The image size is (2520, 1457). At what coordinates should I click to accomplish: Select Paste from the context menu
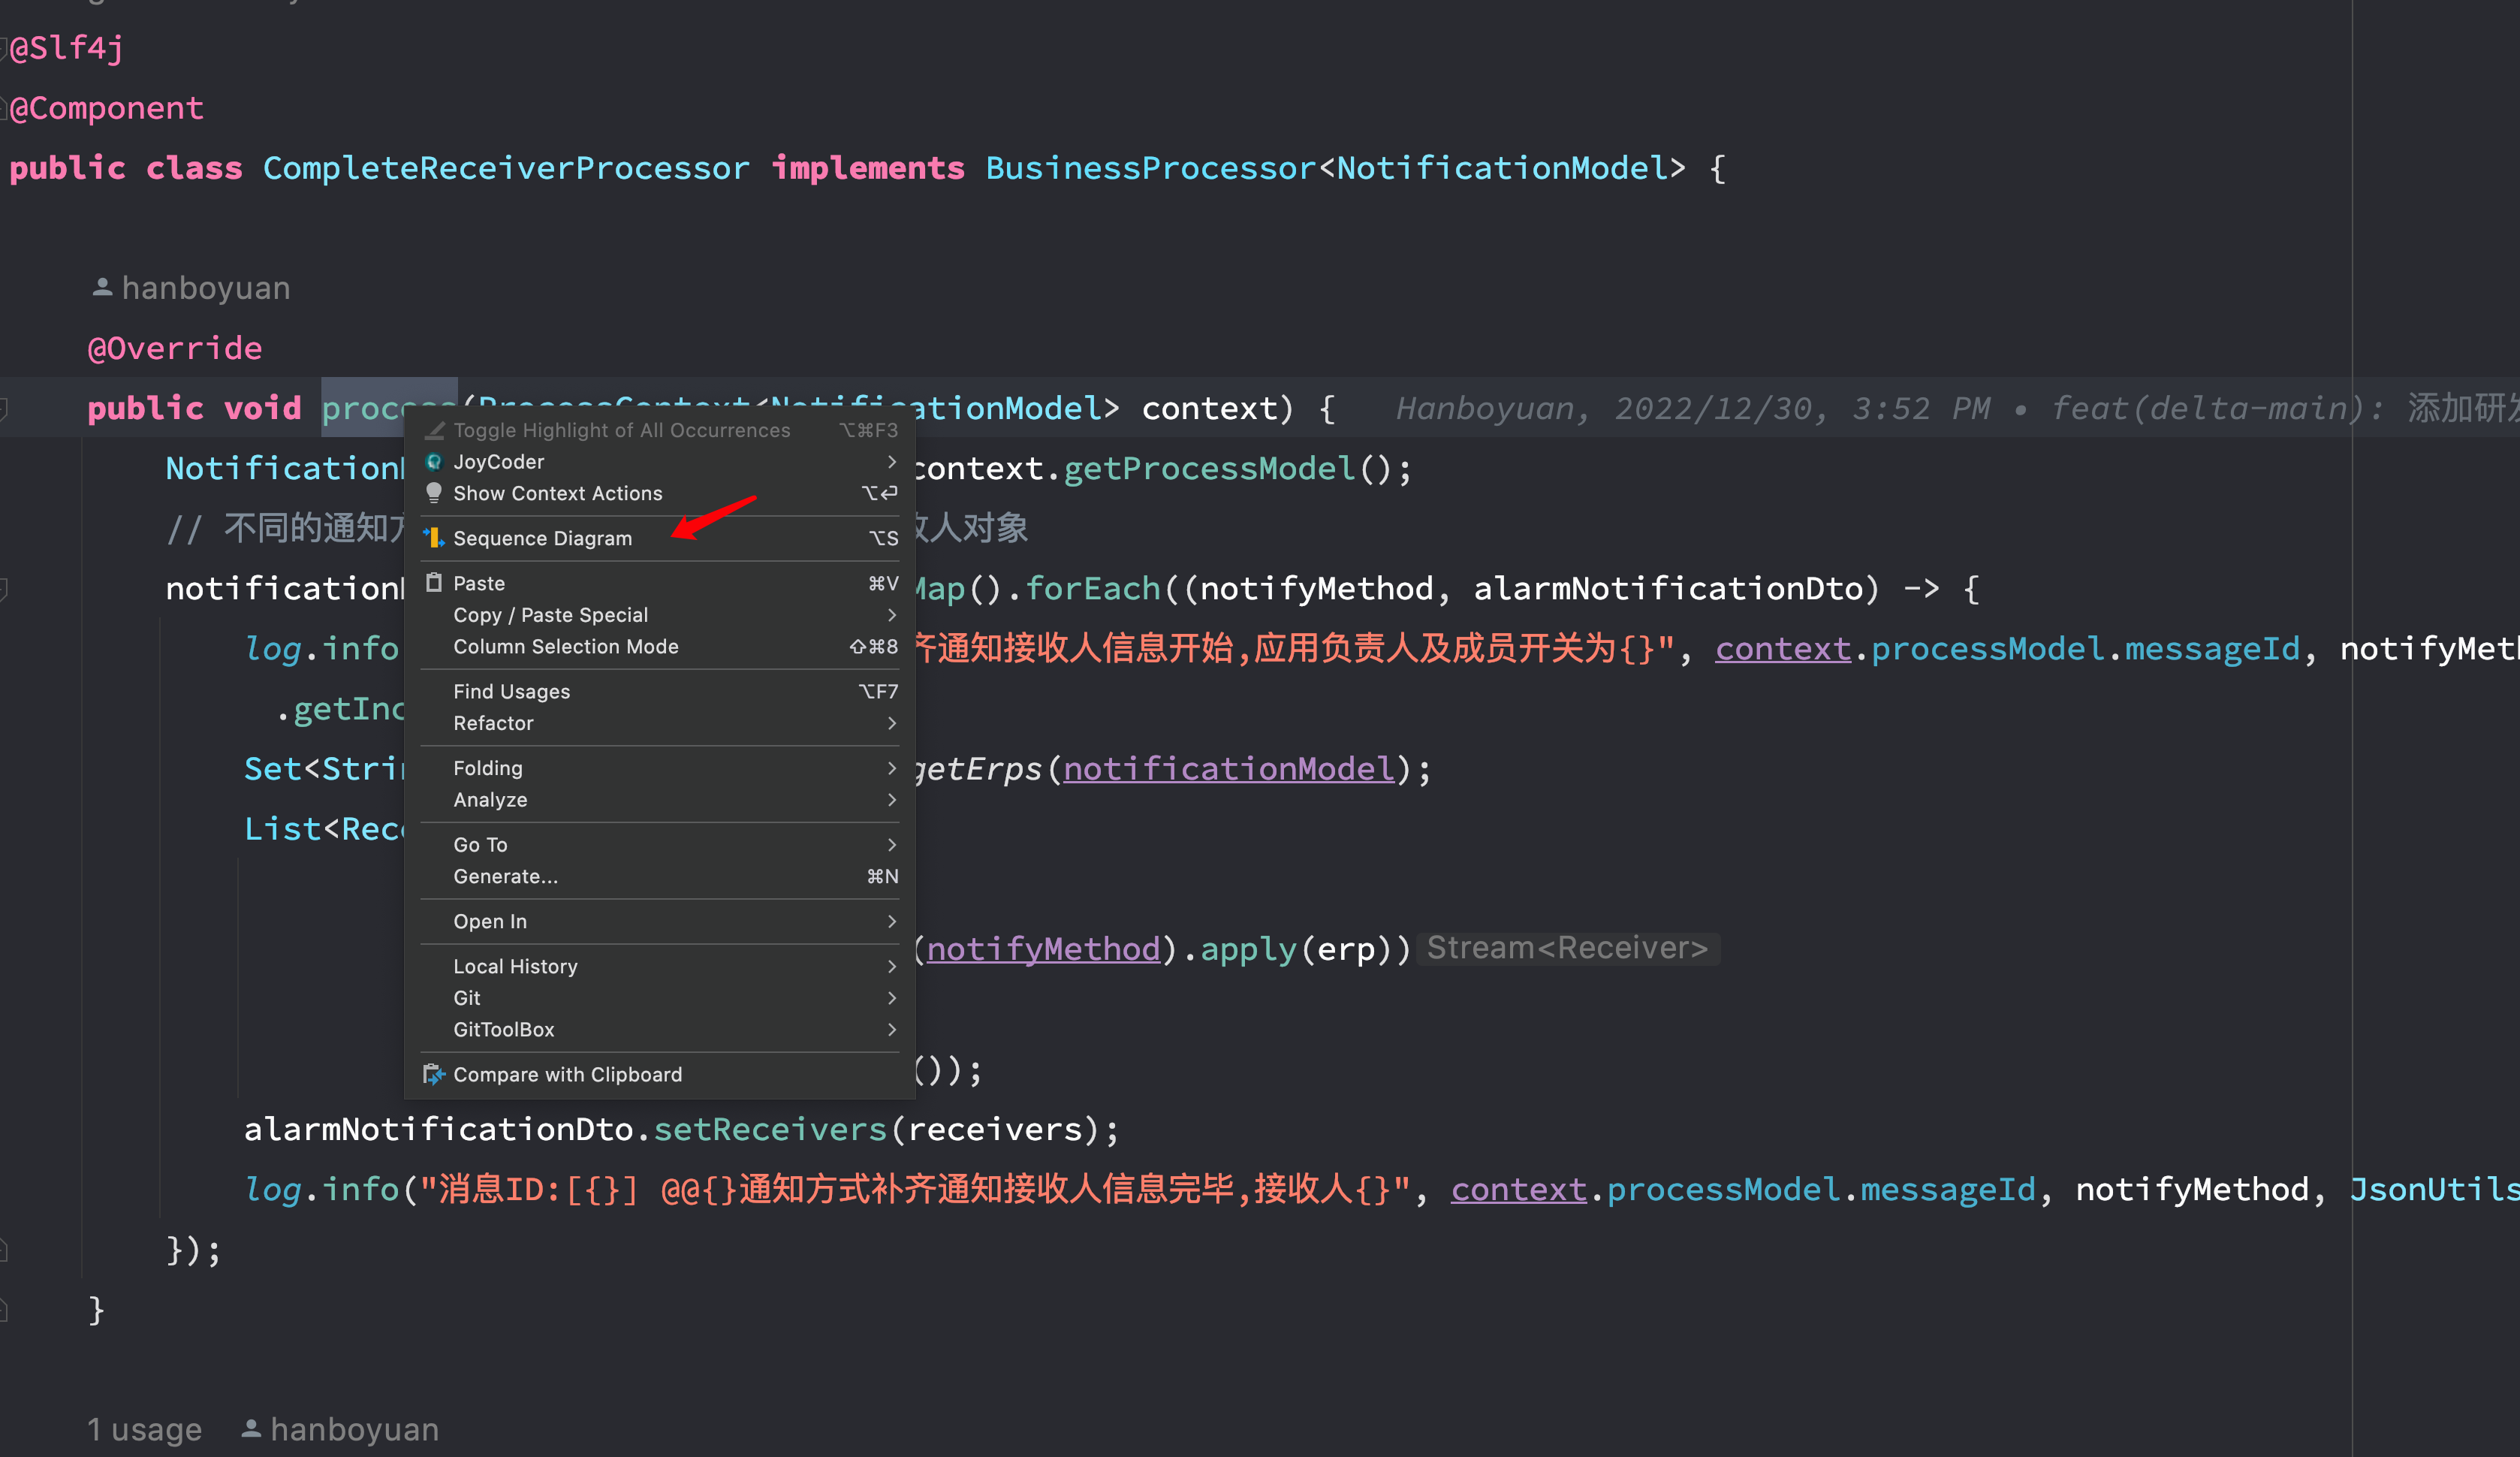pyautogui.click(x=660, y=583)
